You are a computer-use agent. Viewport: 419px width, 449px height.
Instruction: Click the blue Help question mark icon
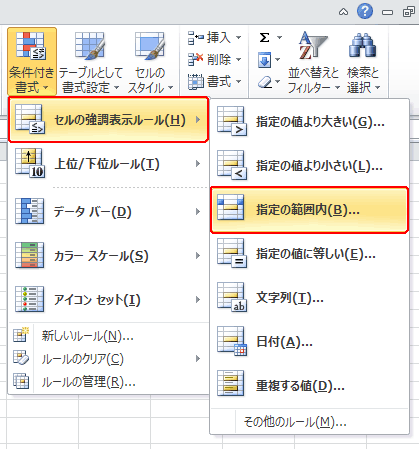[365, 12]
